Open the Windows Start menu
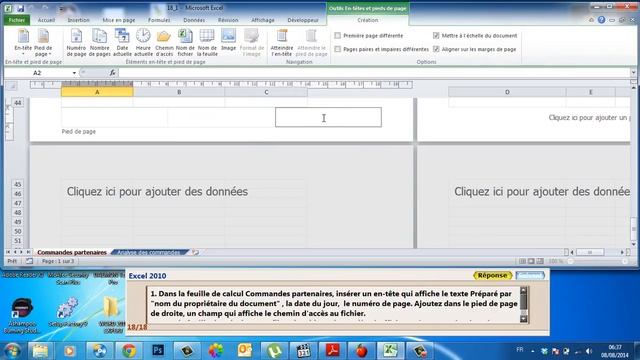The width and height of the screenshot is (640, 360). click(12, 351)
